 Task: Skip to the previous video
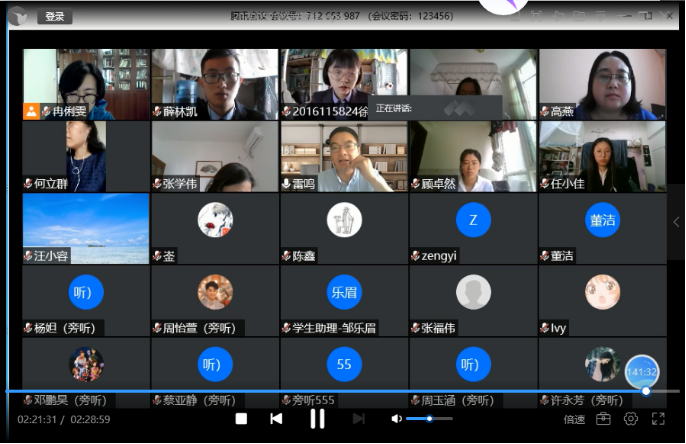click(x=276, y=419)
